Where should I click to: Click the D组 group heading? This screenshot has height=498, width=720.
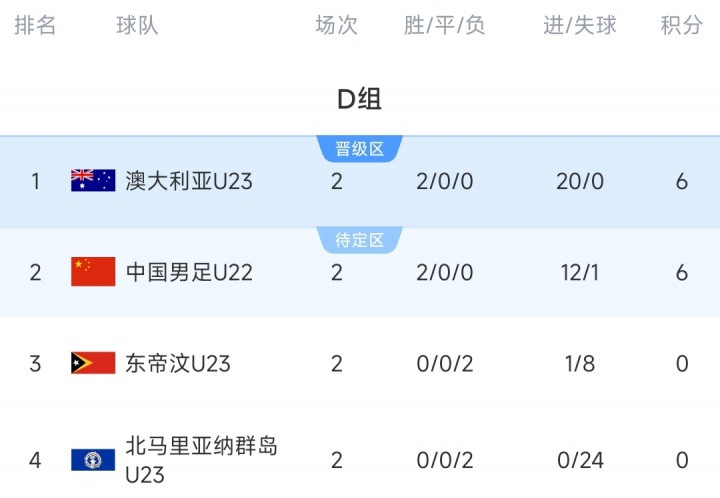tap(359, 99)
